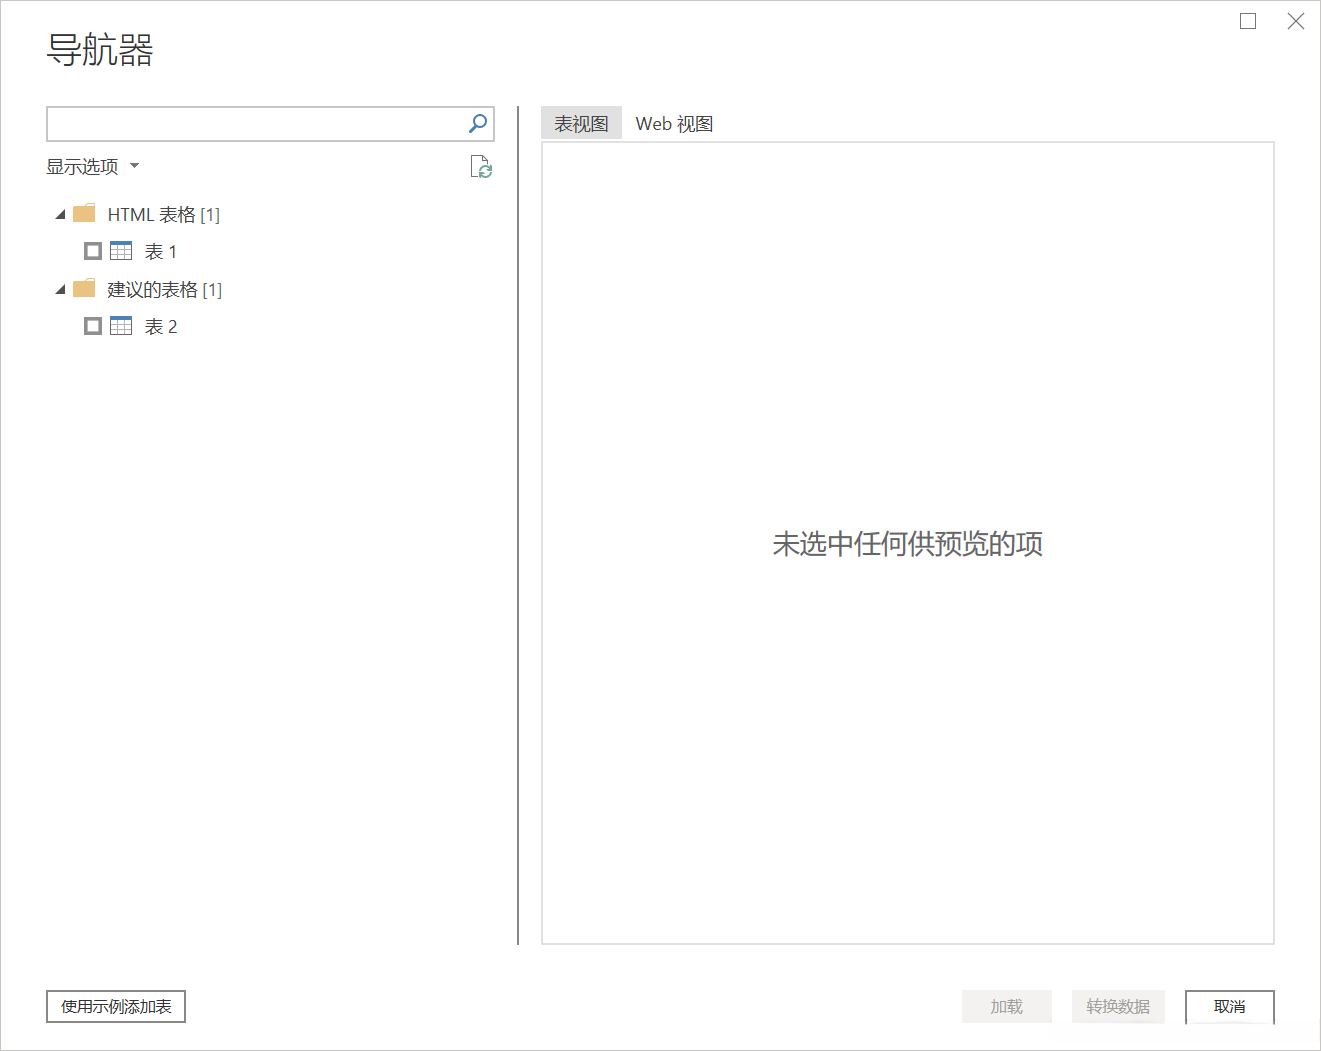The width and height of the screenshot is (1321, 1051).
Task: Open the 显示选项 dropdown
Action: coord(91,166)
